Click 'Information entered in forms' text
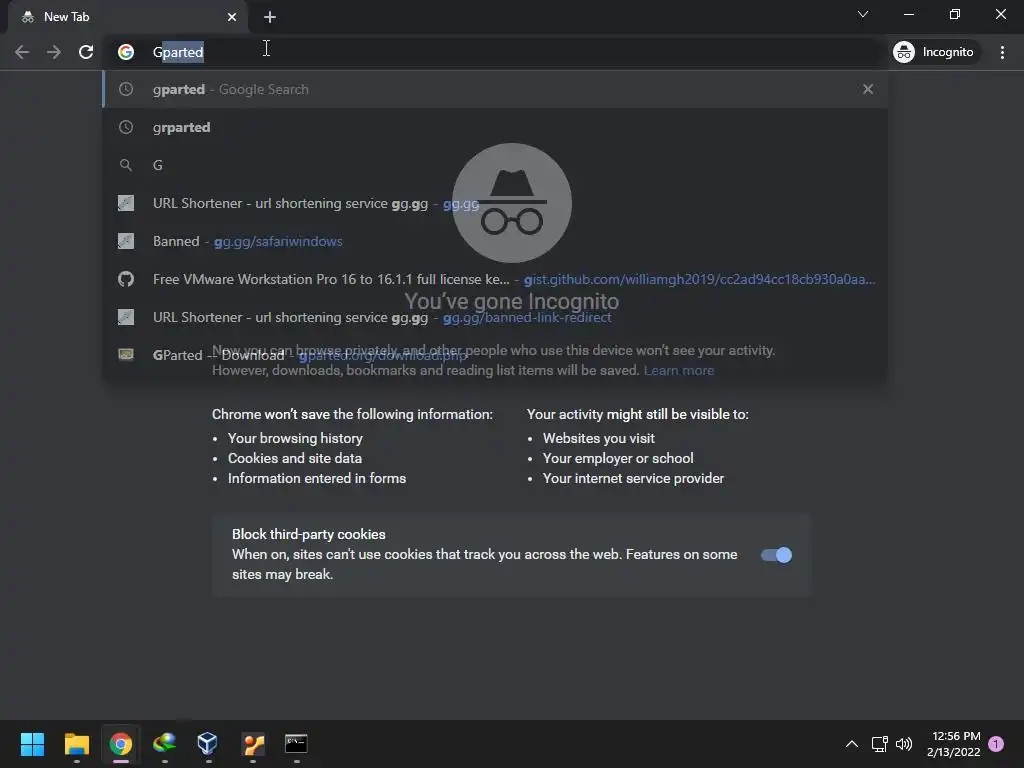 (x=317, y=479)
